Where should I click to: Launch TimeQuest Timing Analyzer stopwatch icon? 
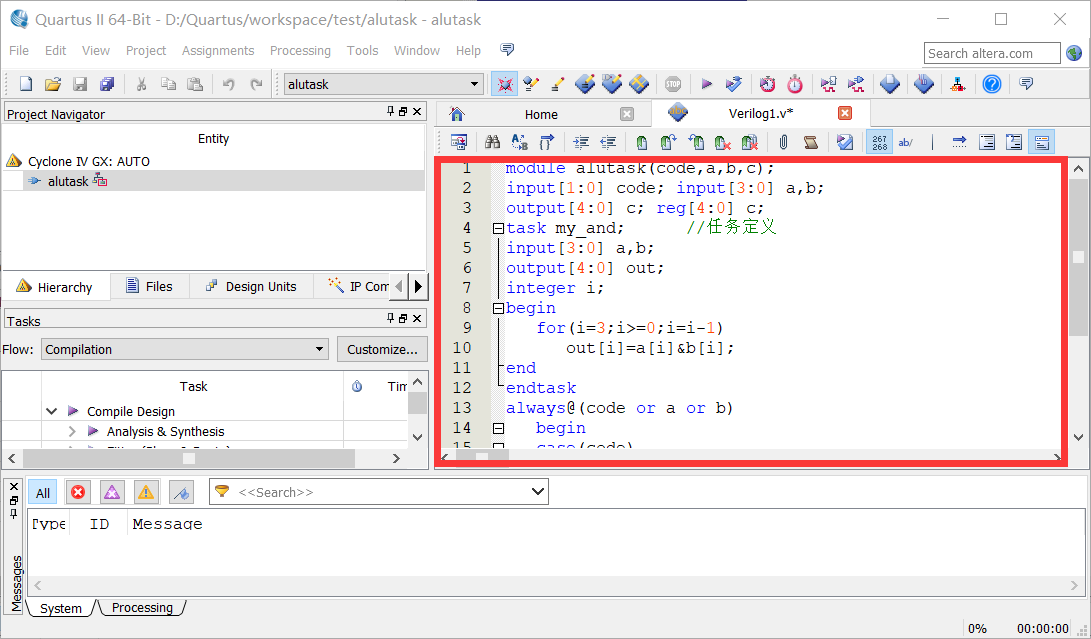click(x=795, y=84)
